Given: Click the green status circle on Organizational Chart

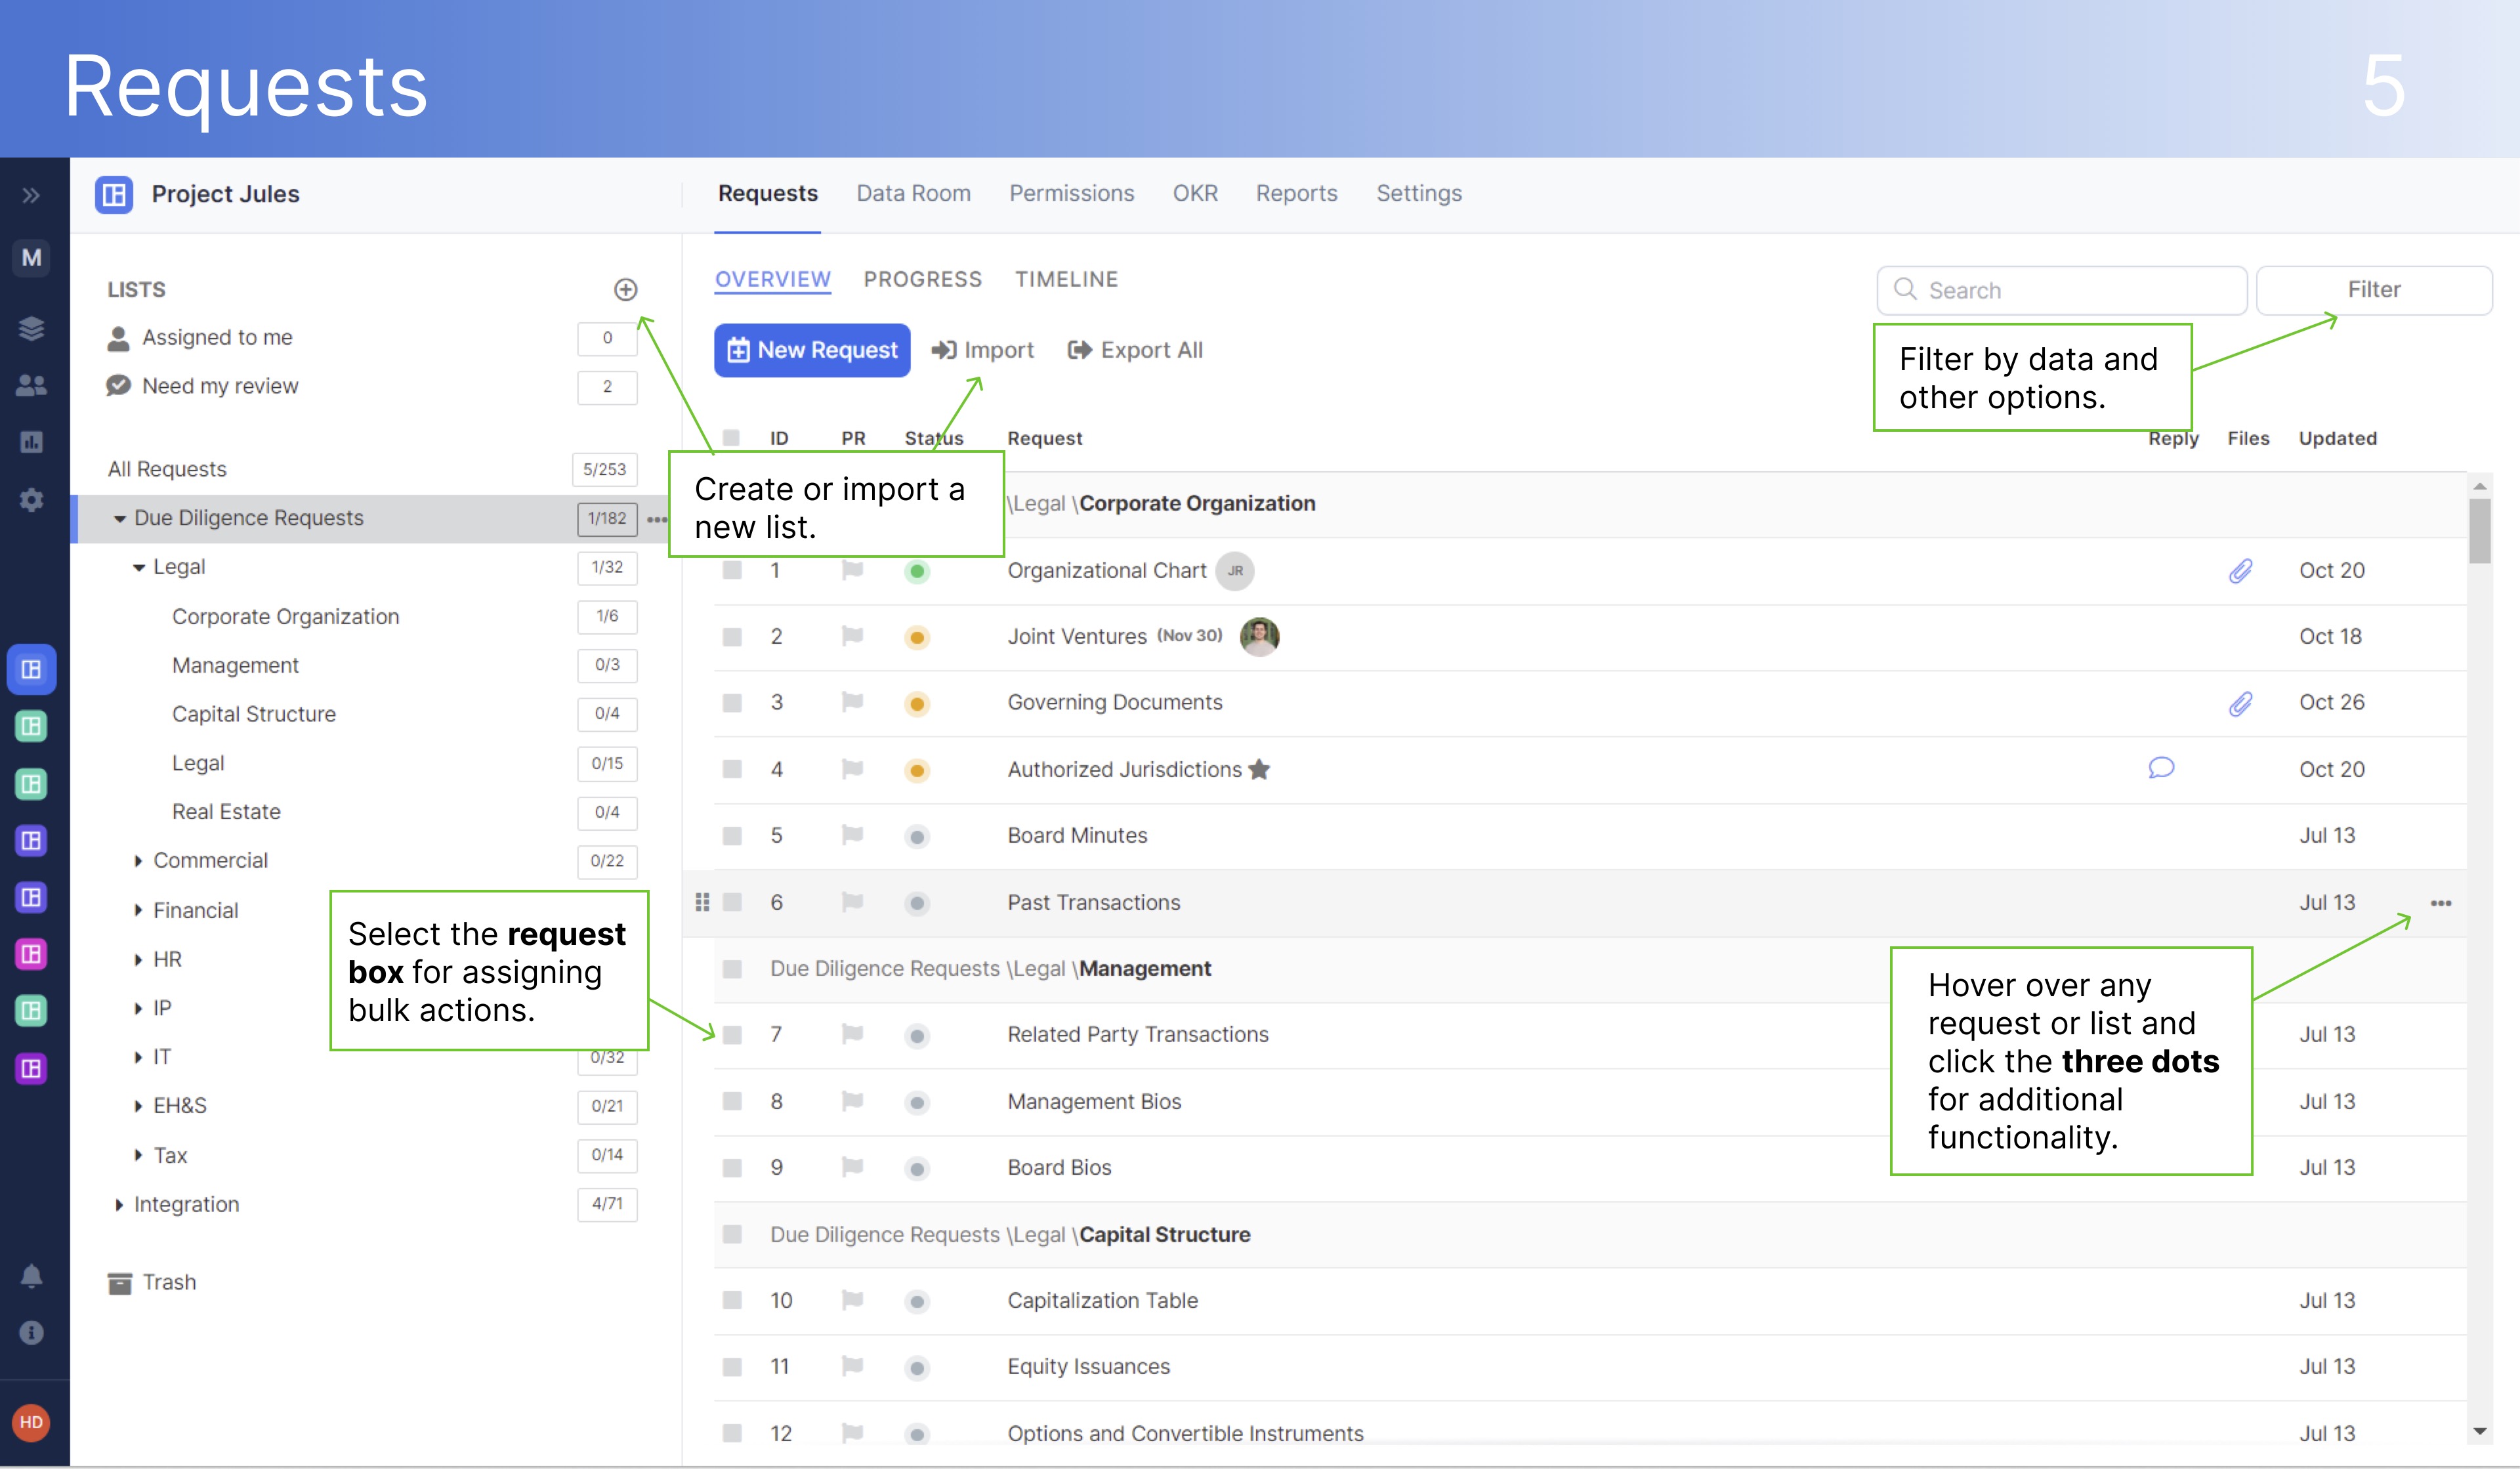Looking at the screenshot, I should (x=917, y=570).
